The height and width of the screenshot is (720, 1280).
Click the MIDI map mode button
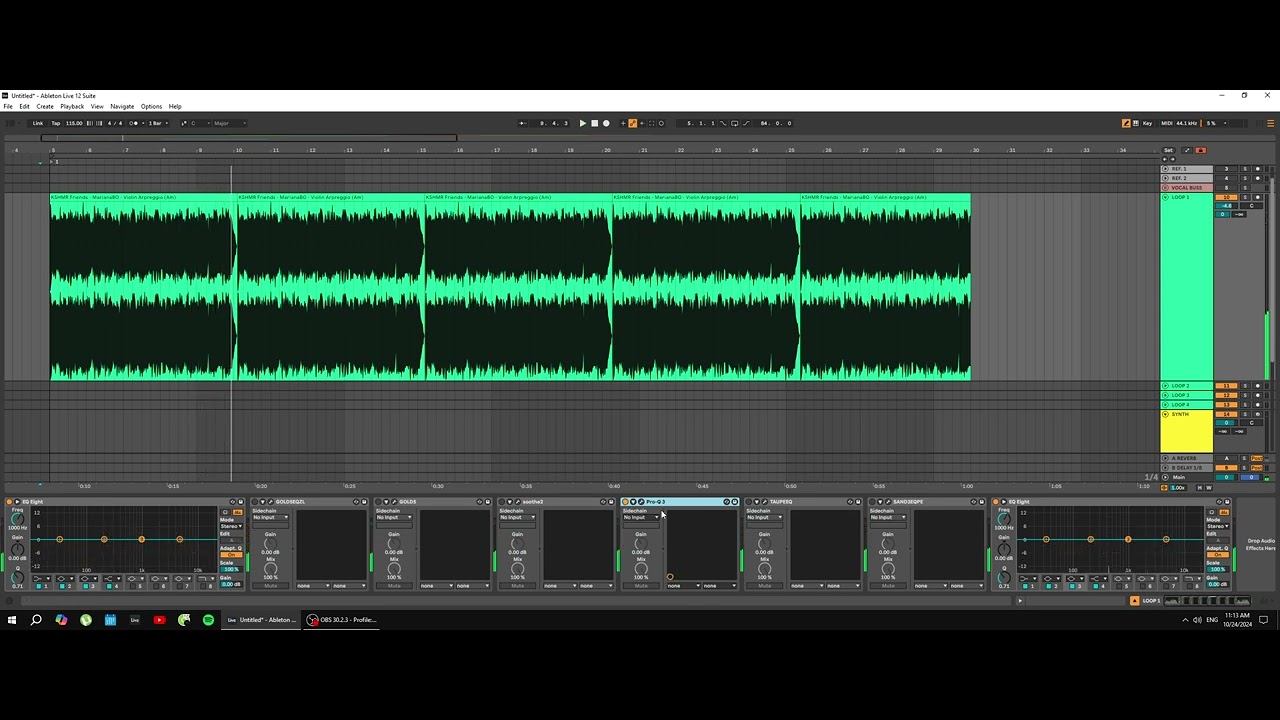tap(1166, 123)
